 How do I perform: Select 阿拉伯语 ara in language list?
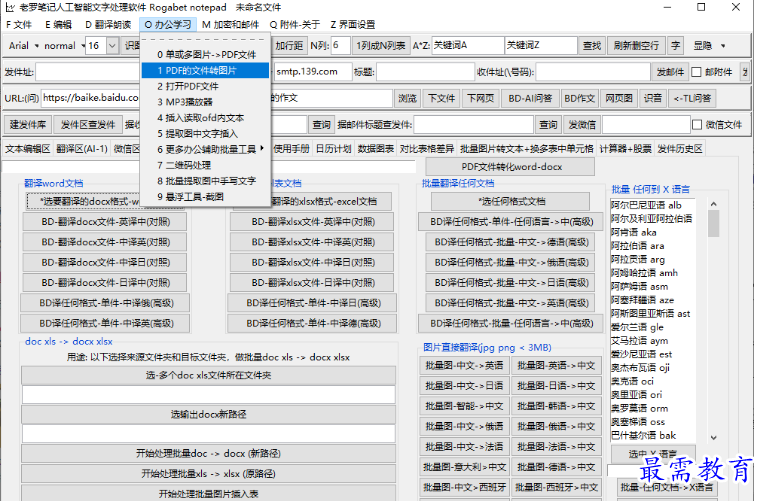click(652, 246)
